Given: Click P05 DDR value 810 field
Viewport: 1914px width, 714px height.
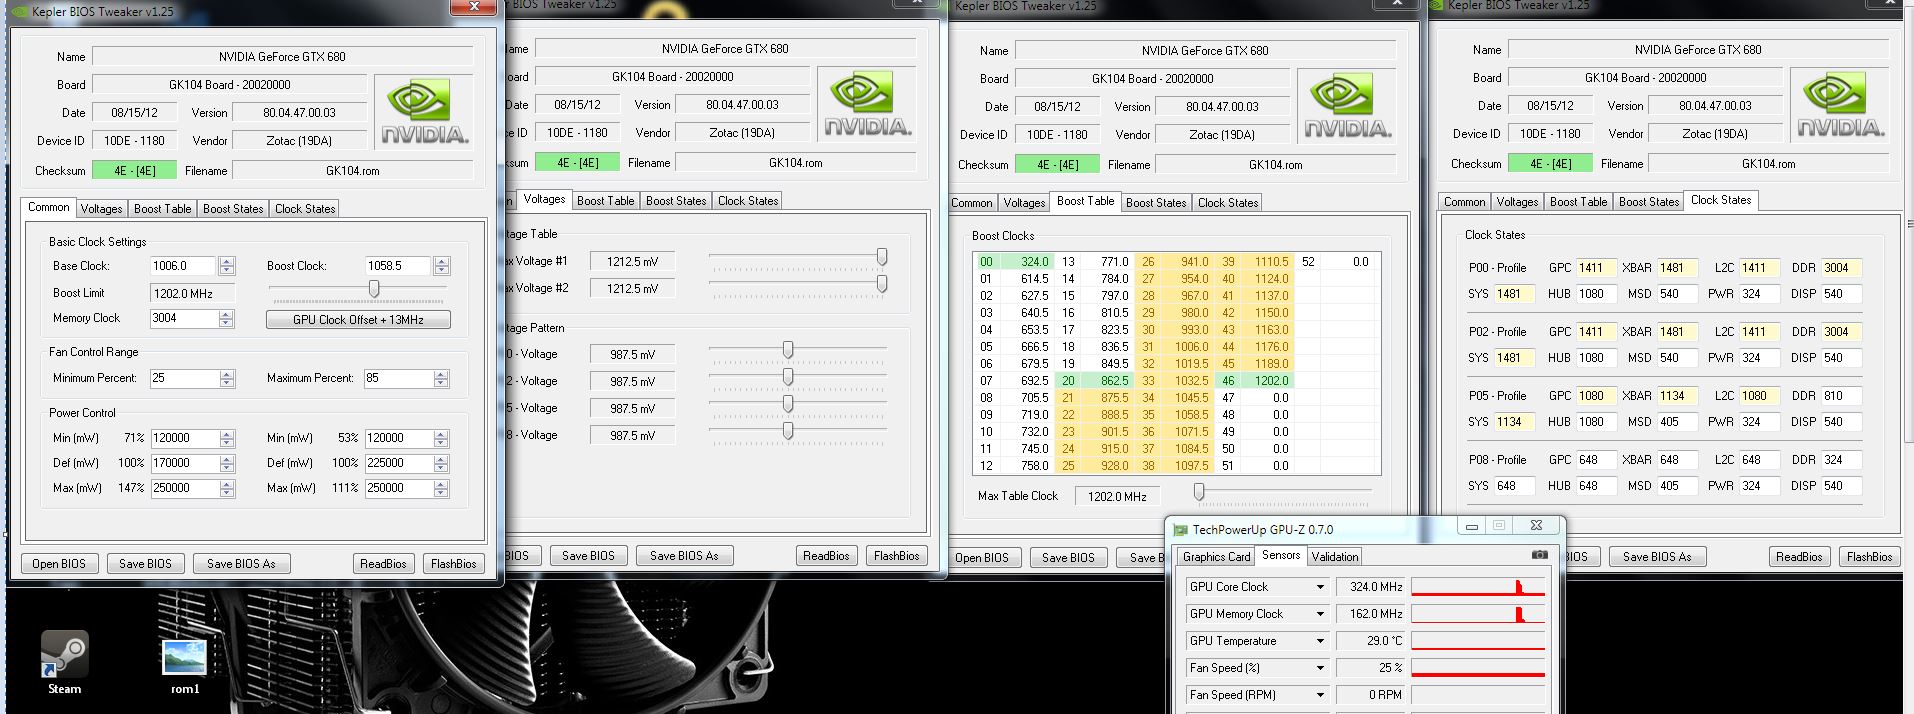Looking at the screenshot, I should (x=1841, y=396).
